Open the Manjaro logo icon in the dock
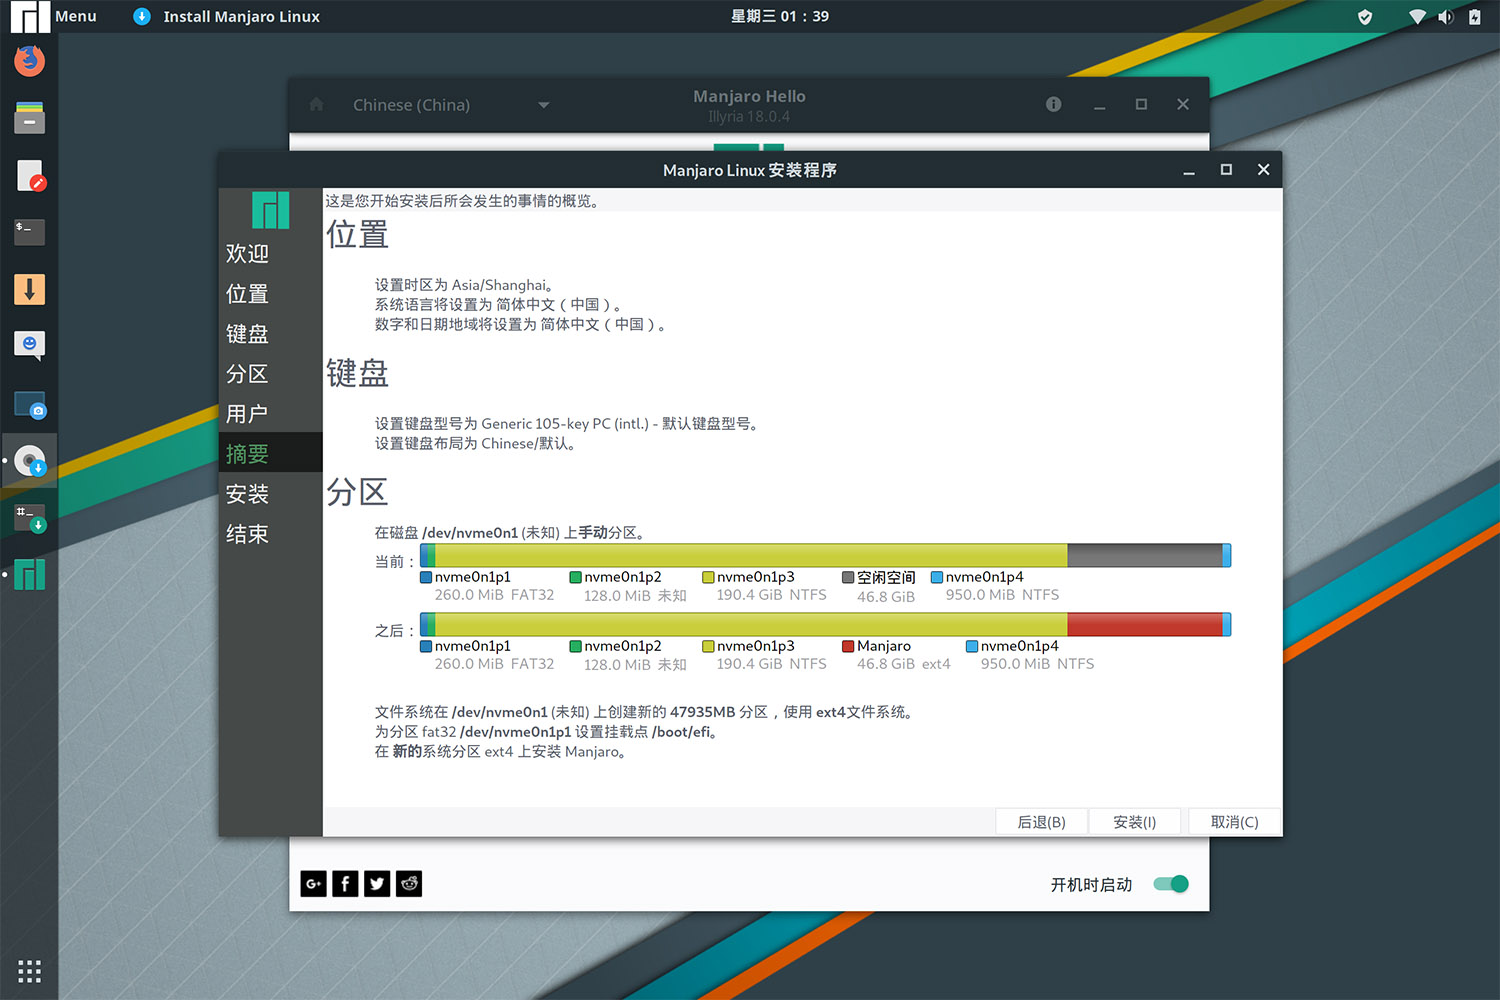 pyautogui.click(x=29, y=575)
